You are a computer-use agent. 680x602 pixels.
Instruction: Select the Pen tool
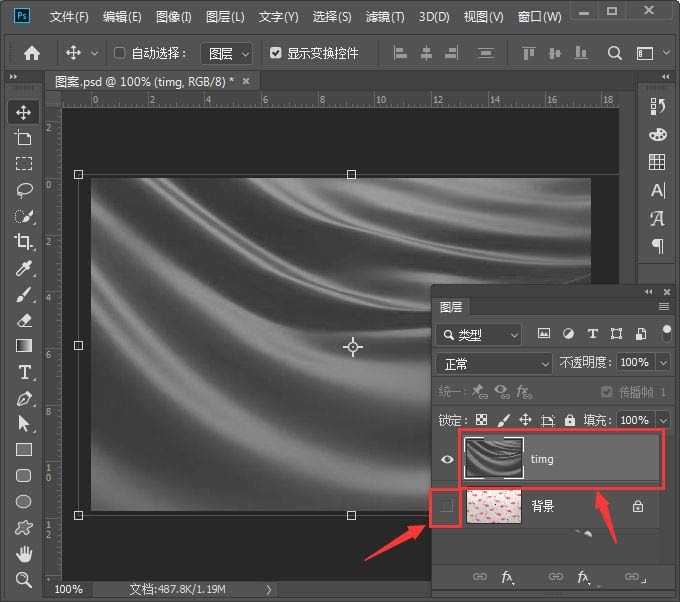tap(23, 398)
